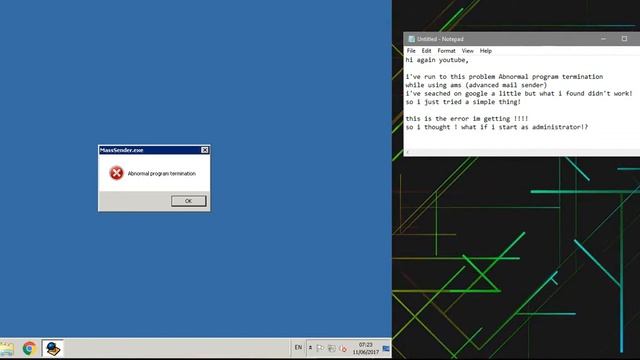Show hidden tray icons via the arrow
The image size is (640, 360).
310,348
